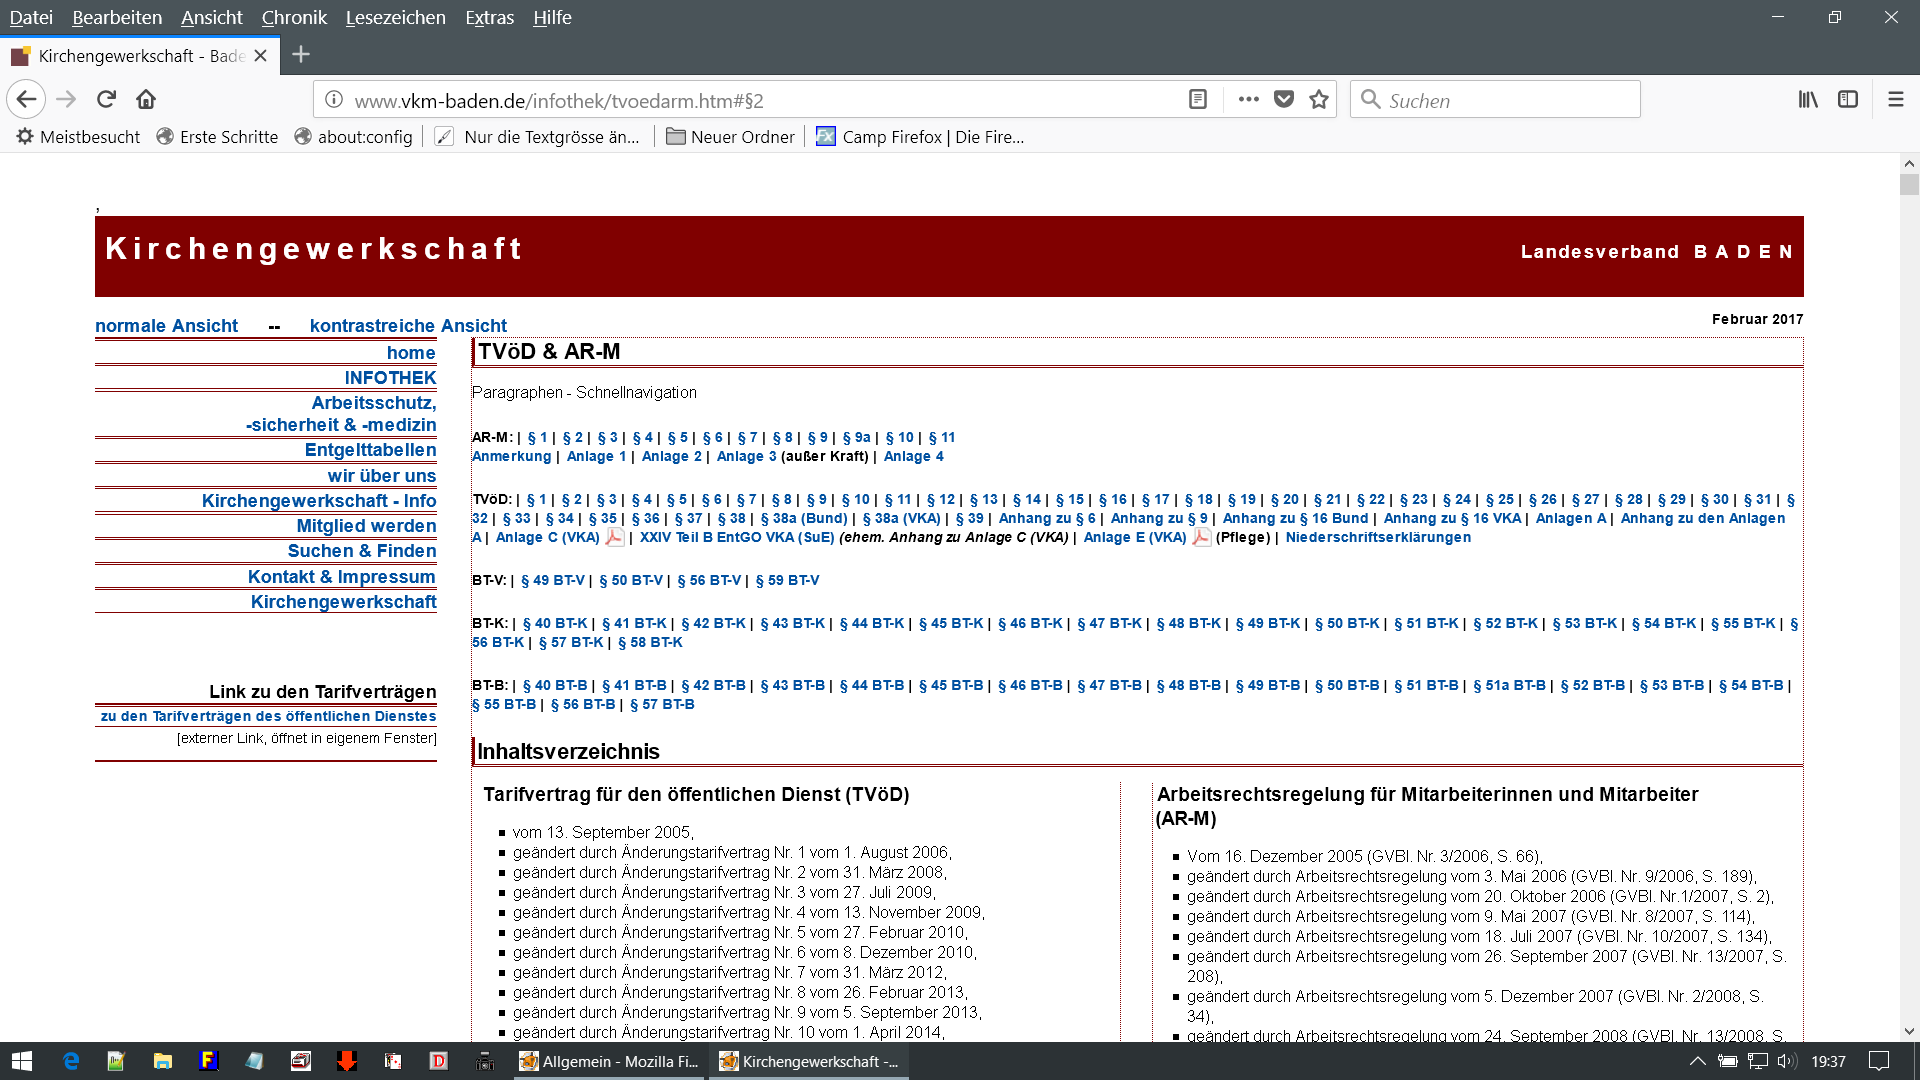The width and height of the screenshot is (1920, 1080).
Task: Open Firefox hamburger application menu
Action: pyautogui.click(x=1895, y=99)
